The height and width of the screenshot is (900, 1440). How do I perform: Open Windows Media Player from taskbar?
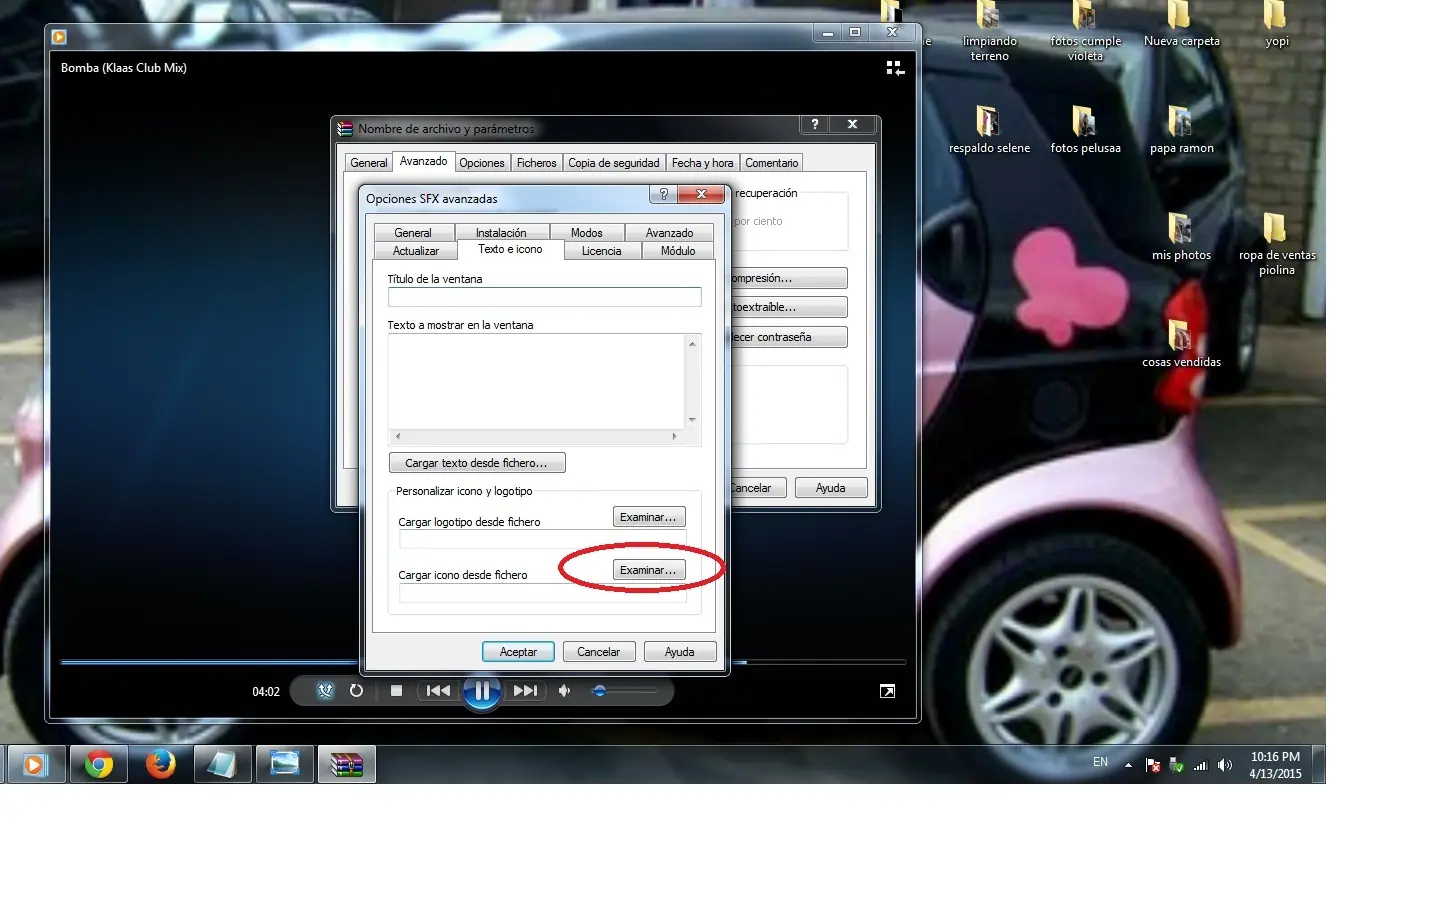pos(37,765)
